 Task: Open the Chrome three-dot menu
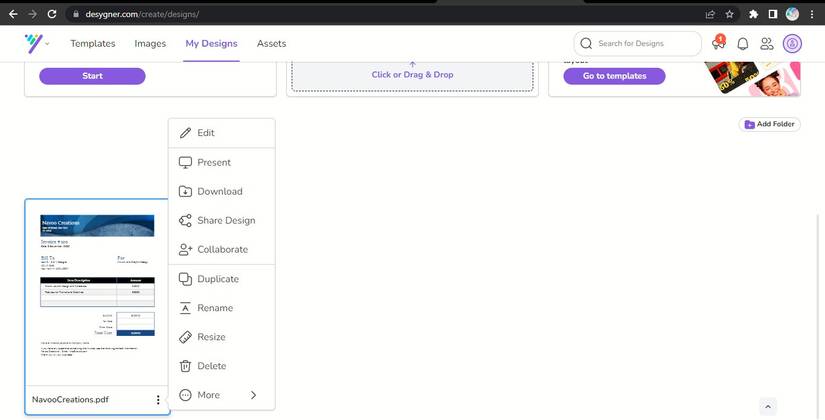click(812, 14)
